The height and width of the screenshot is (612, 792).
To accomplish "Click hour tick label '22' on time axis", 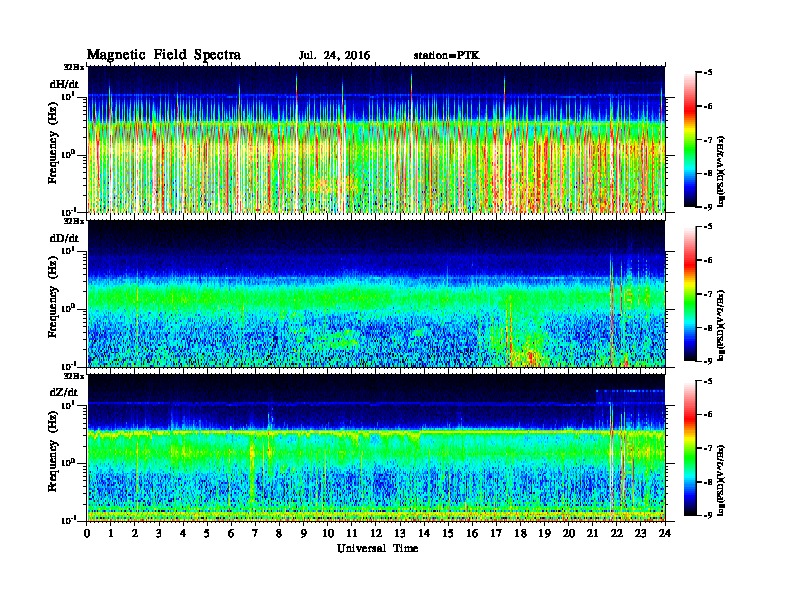I will (616, 534).
